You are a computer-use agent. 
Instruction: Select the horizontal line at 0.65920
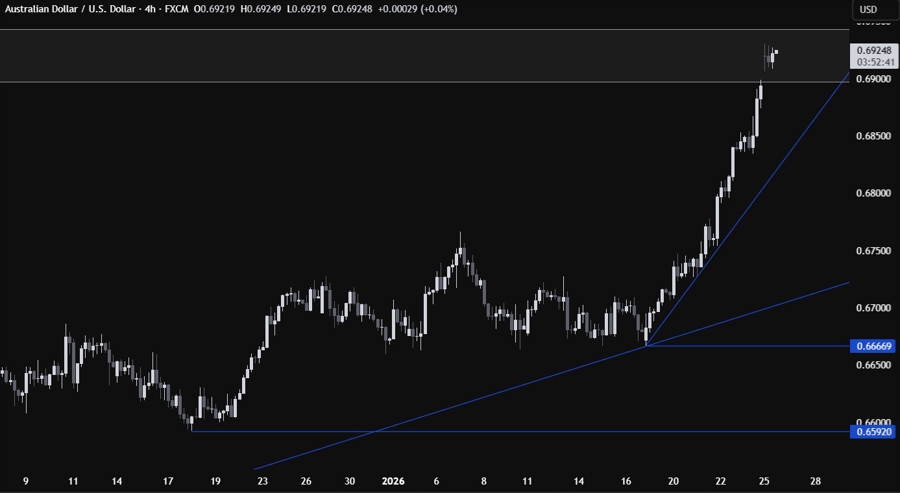point(520,431)
